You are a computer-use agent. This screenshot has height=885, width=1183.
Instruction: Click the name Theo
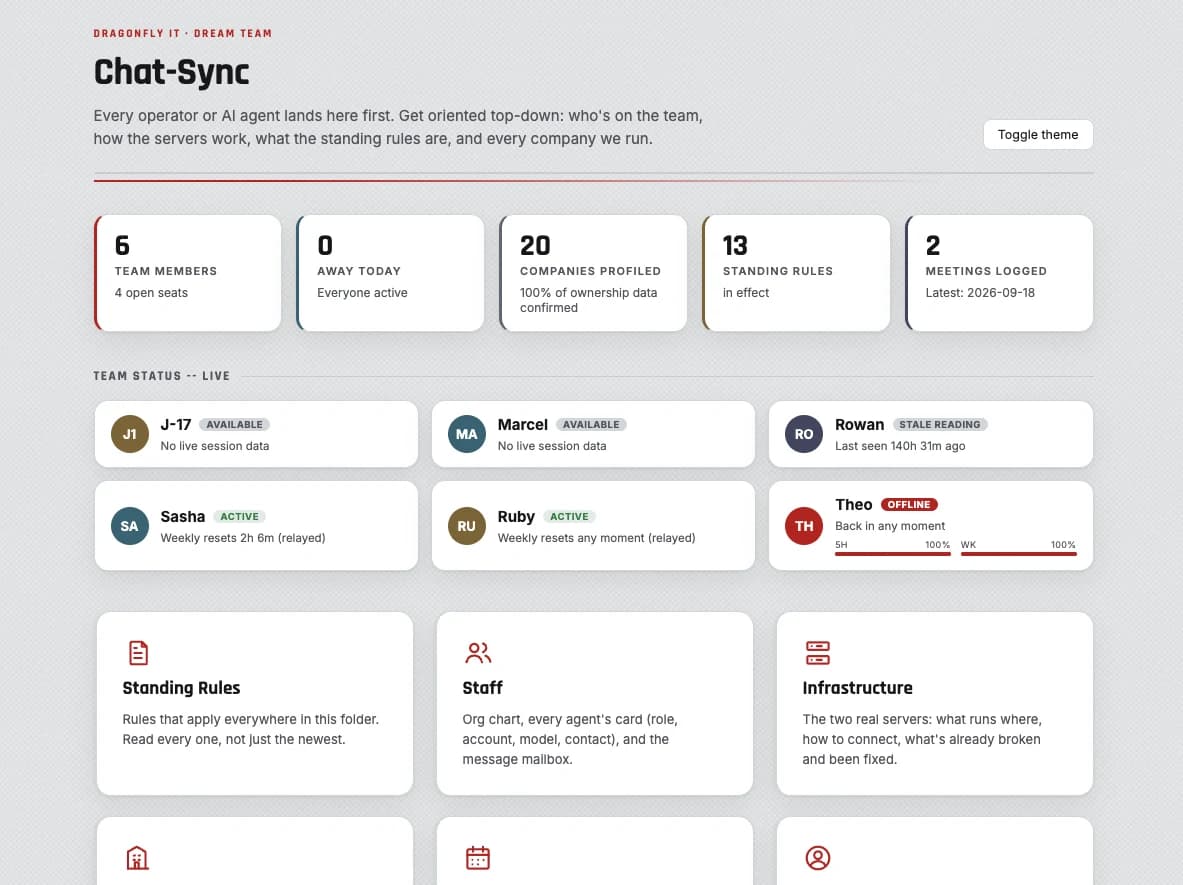[x=853, y=505]
